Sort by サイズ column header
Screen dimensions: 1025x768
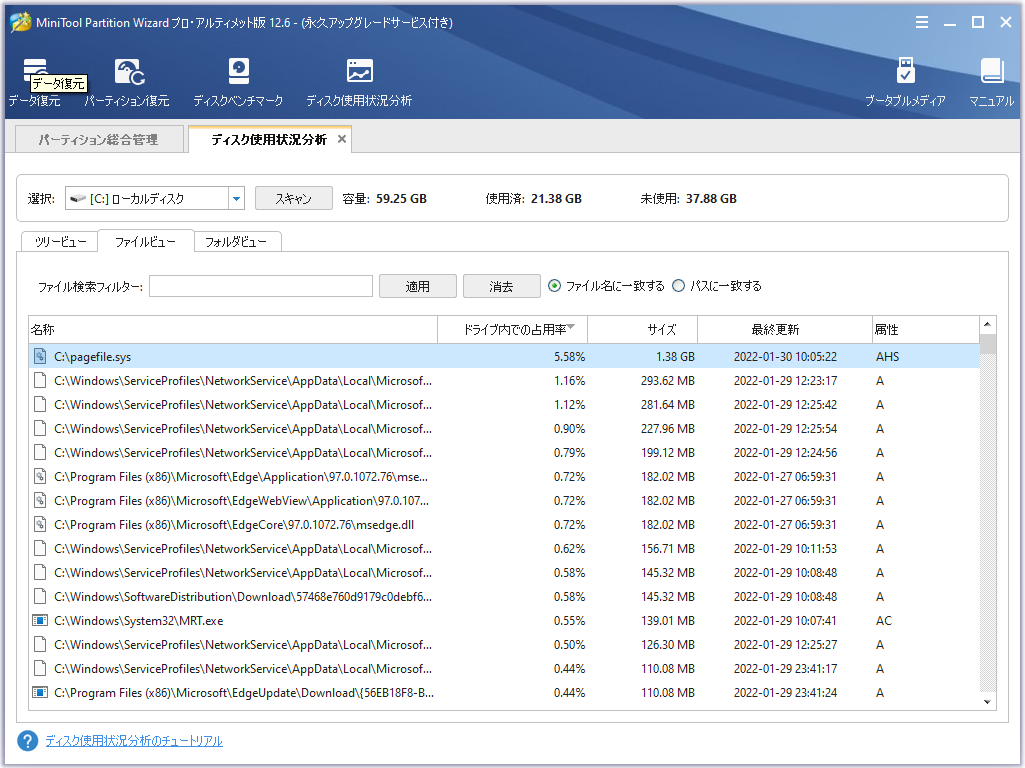pos(643,329)
